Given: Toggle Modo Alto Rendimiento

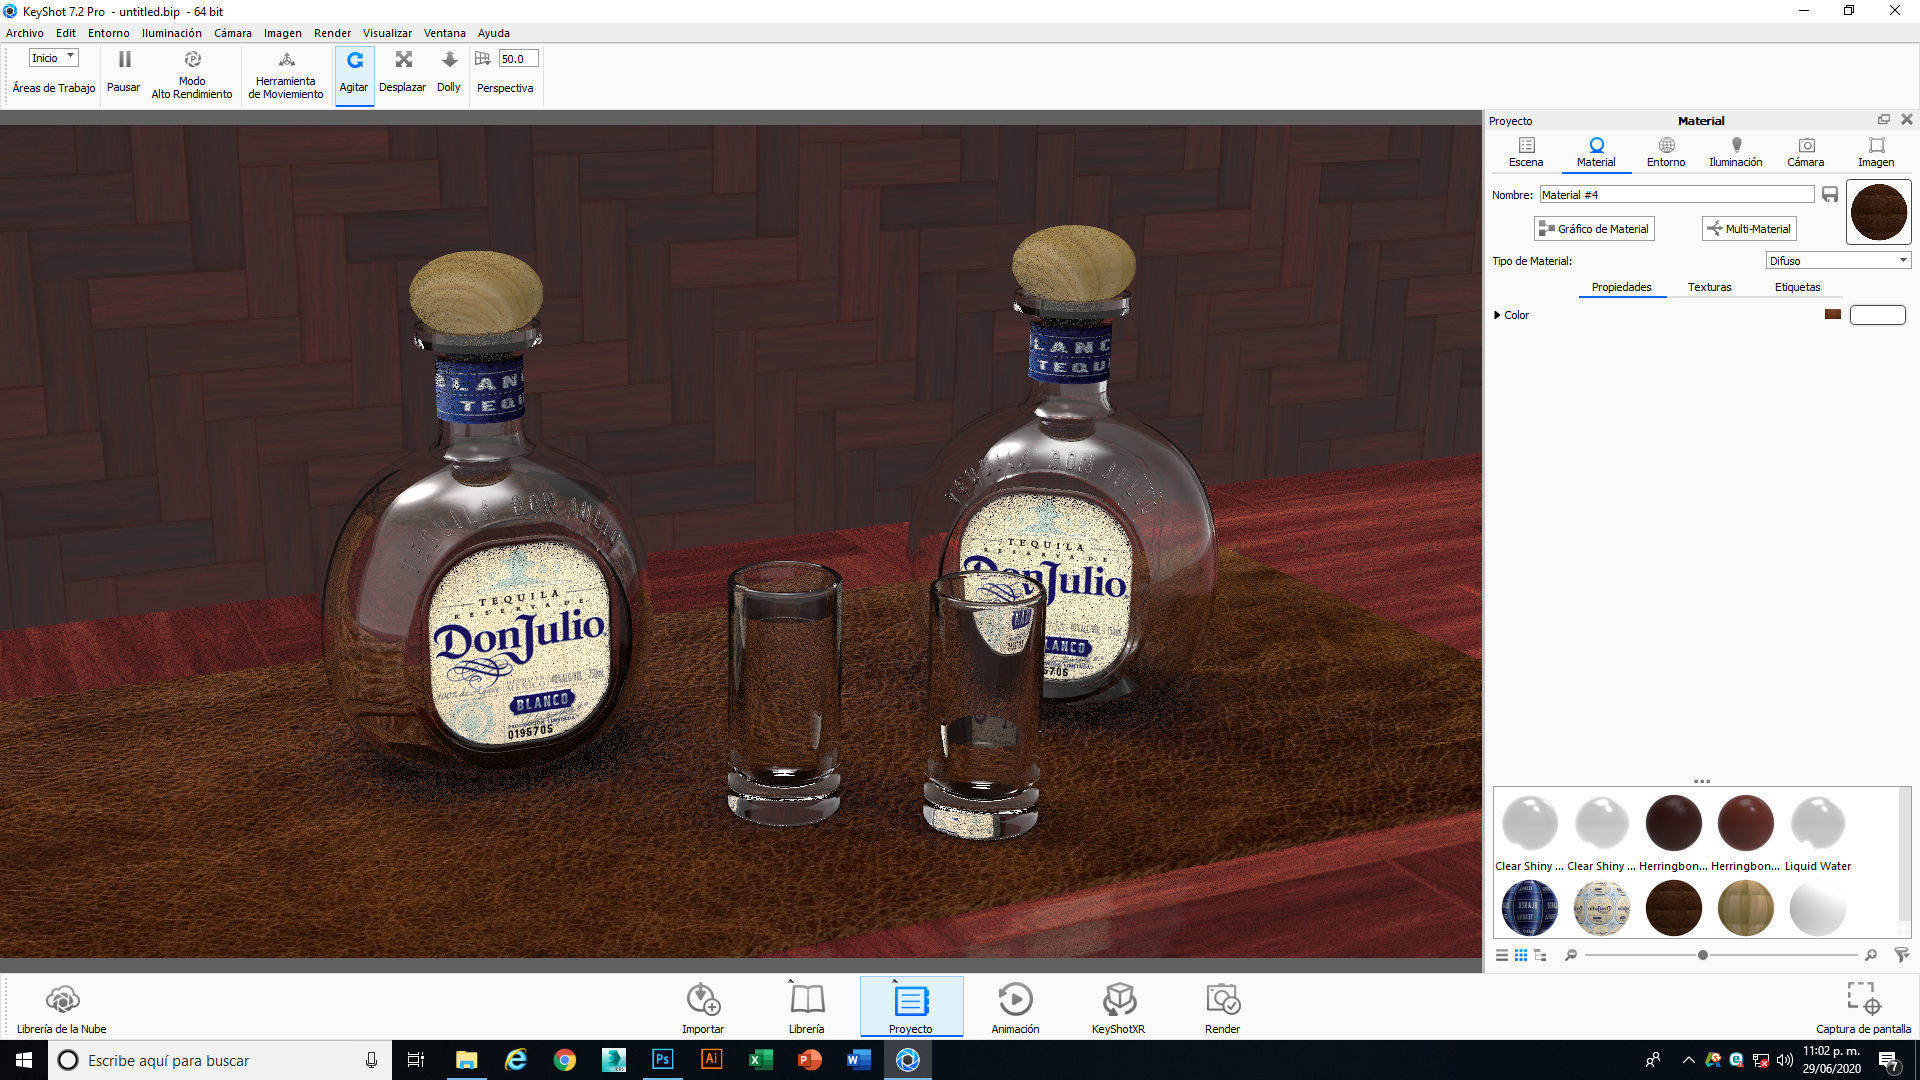Looking at the screenshot, I should 192,60.
